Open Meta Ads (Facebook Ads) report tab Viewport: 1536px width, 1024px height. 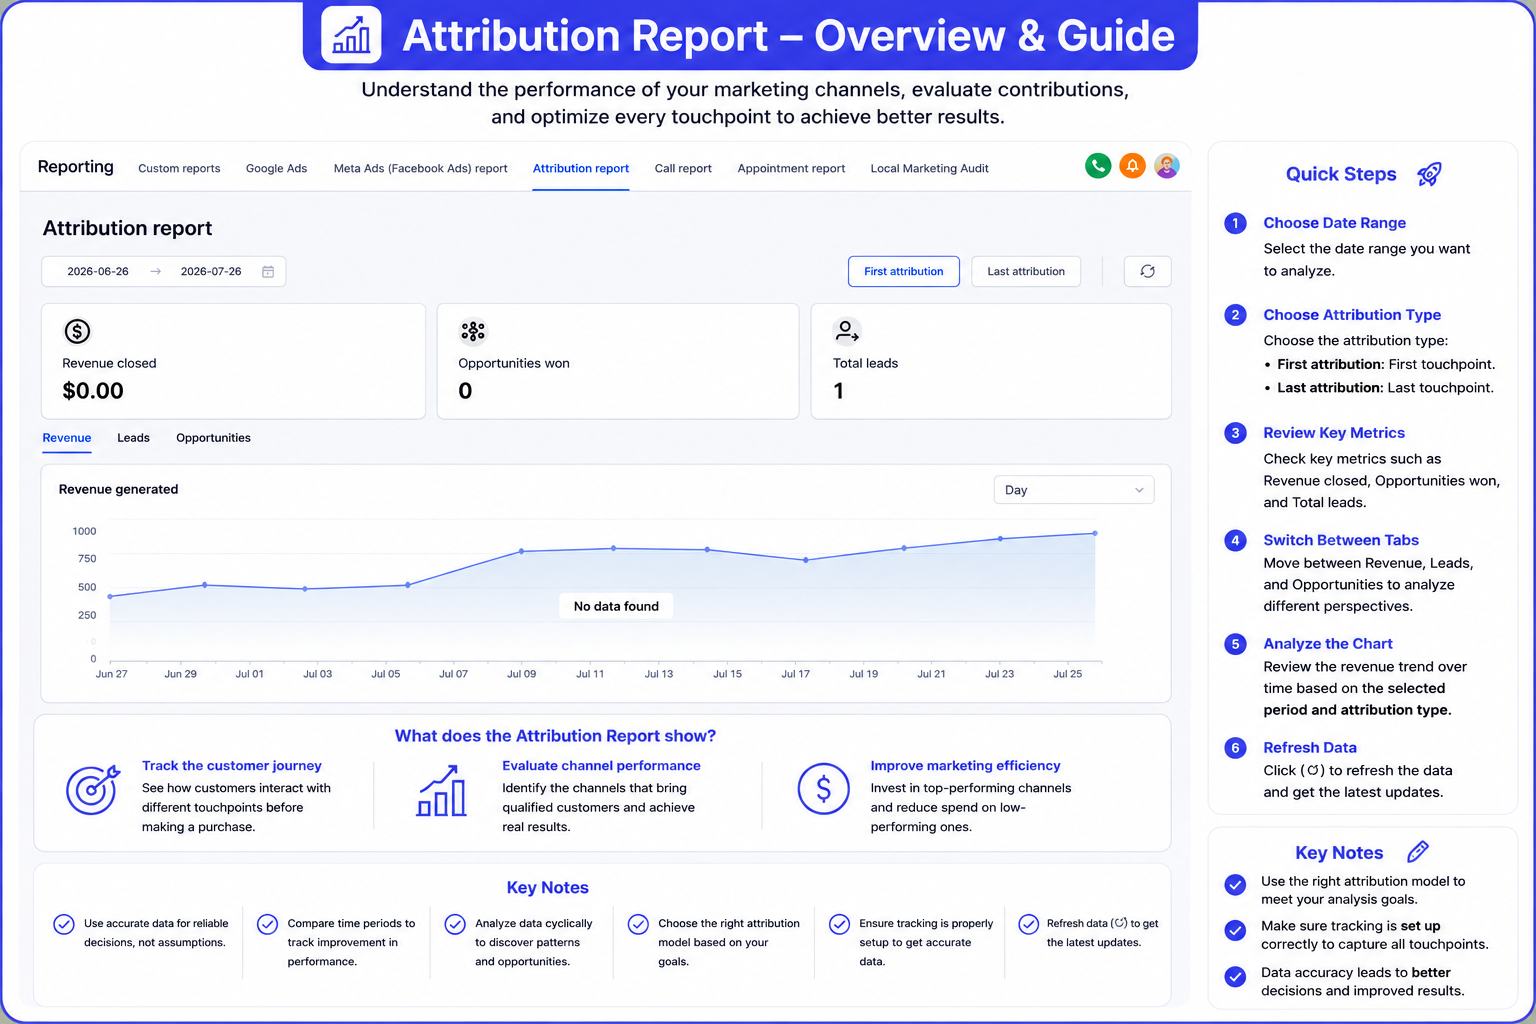[x=420, y=168]
